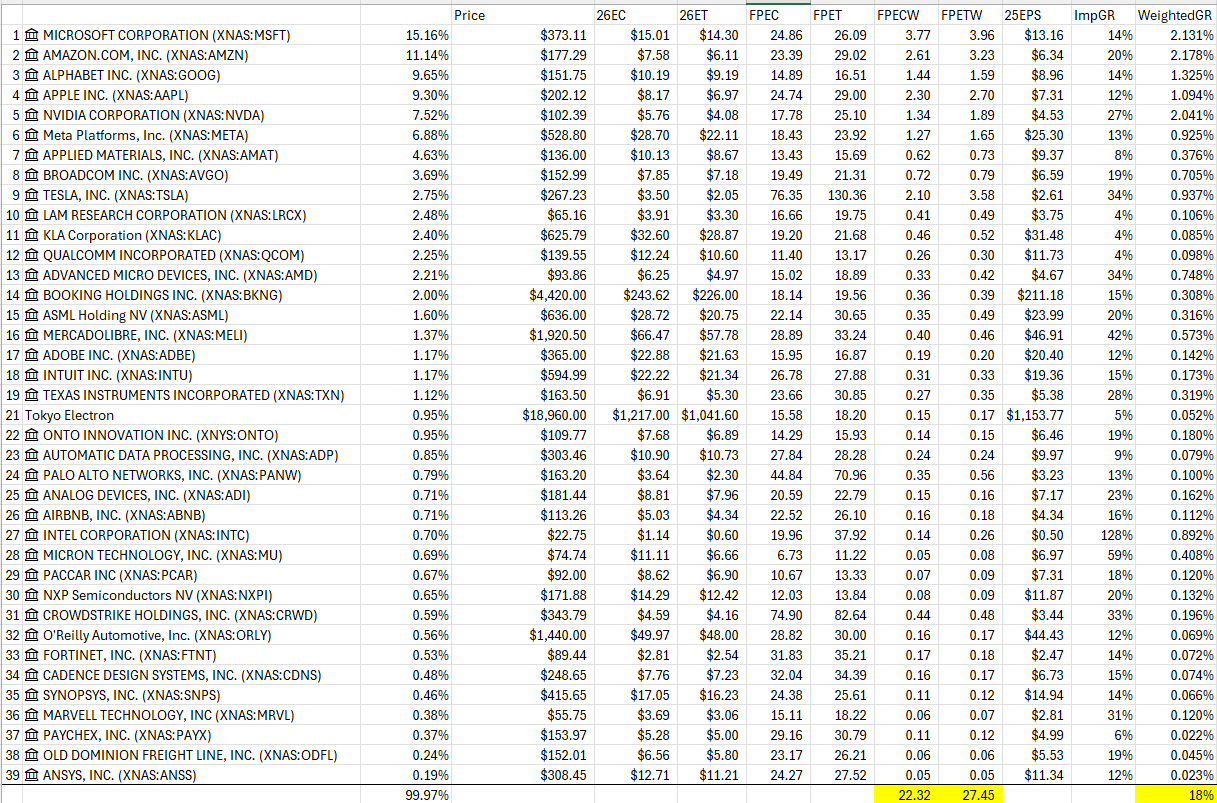Select the yellow FPETW total 27.45
This screenshot has height=803, width=1217.
click(969, 795)
